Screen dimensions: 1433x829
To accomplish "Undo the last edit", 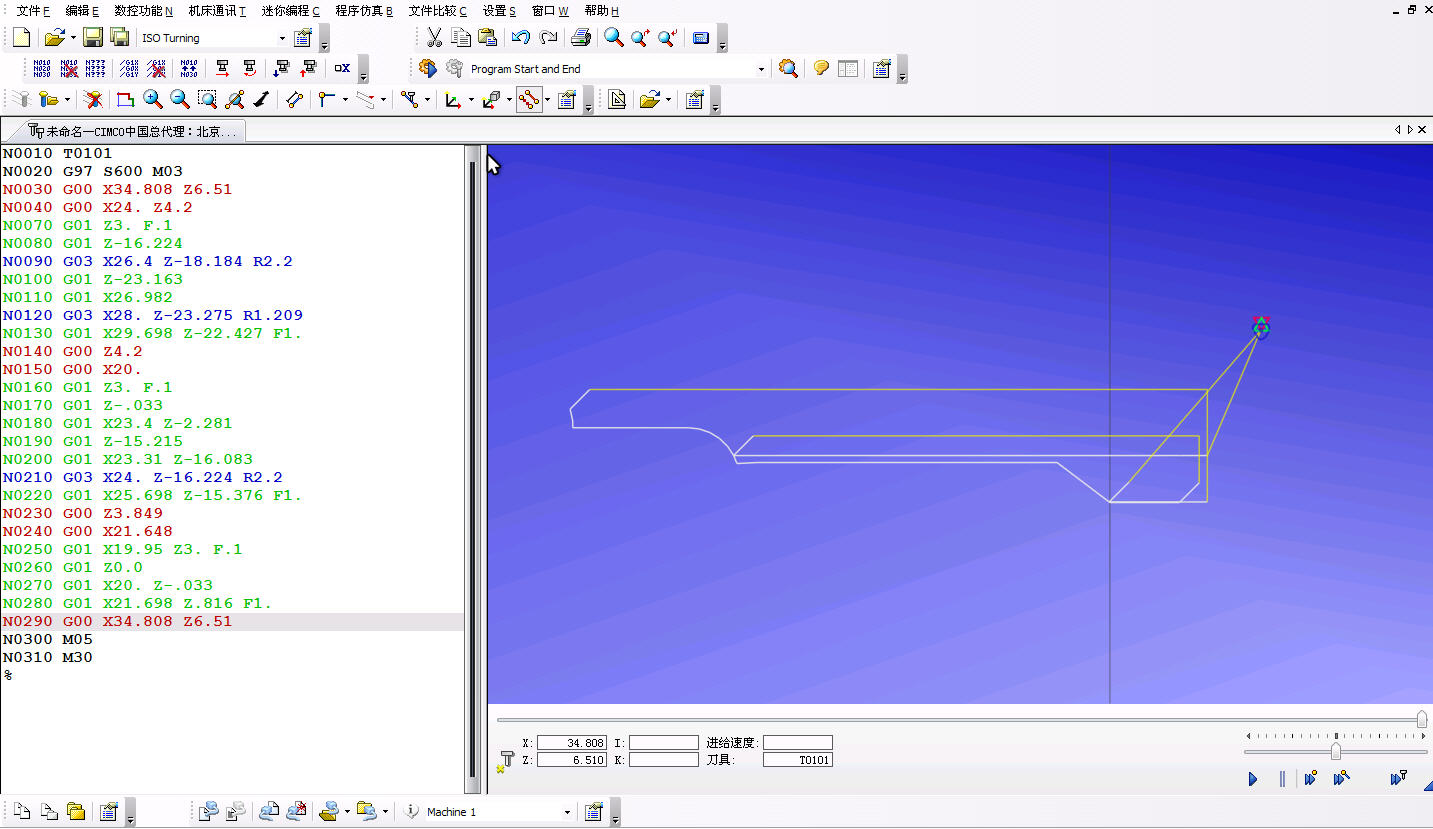I will tap(520, 38).
